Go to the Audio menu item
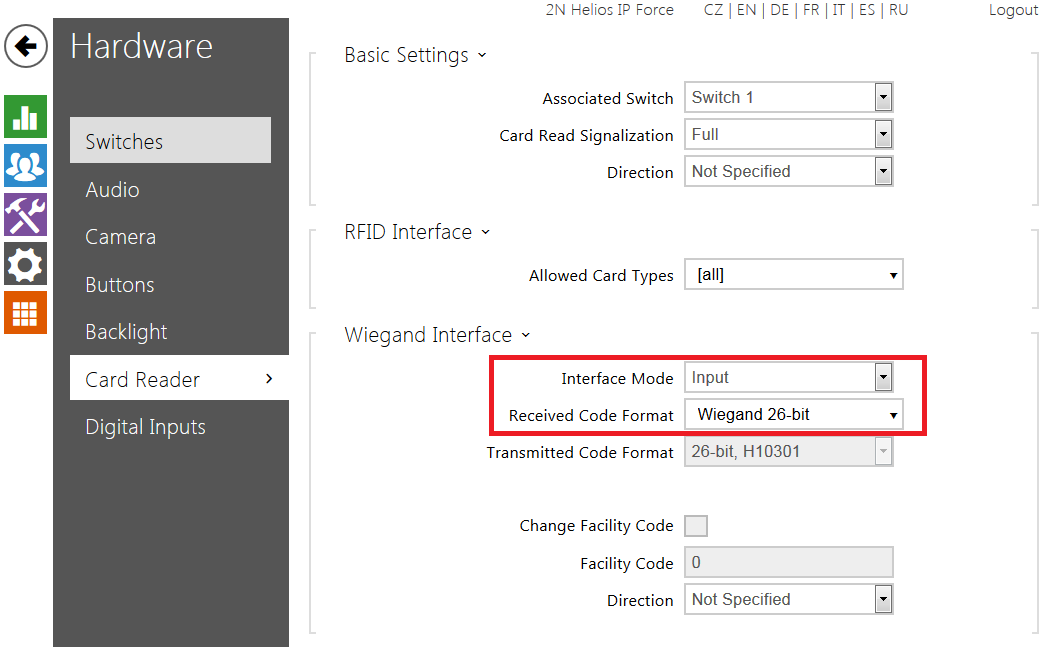 click(x=112, y=189)
